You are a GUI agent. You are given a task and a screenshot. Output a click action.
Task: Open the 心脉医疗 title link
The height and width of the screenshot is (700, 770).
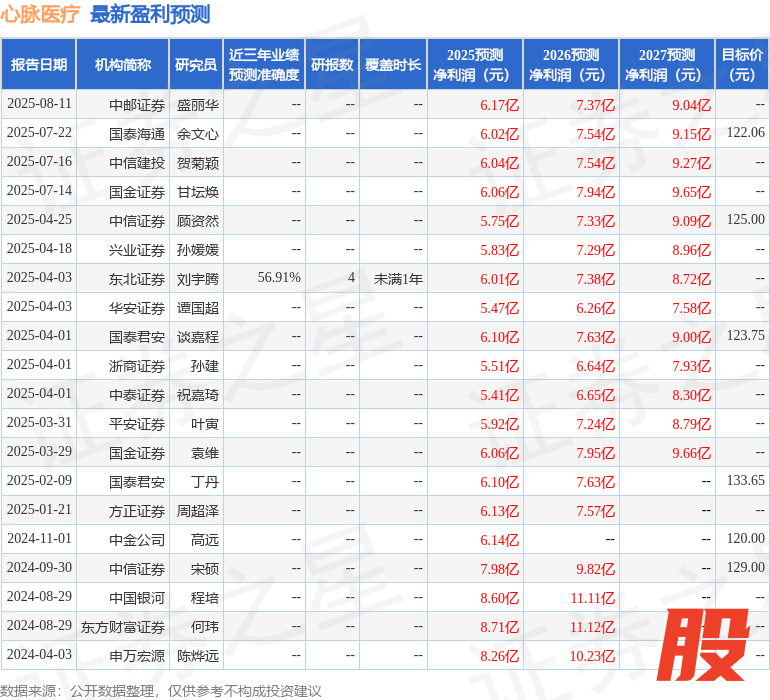[x=41, y=14]
